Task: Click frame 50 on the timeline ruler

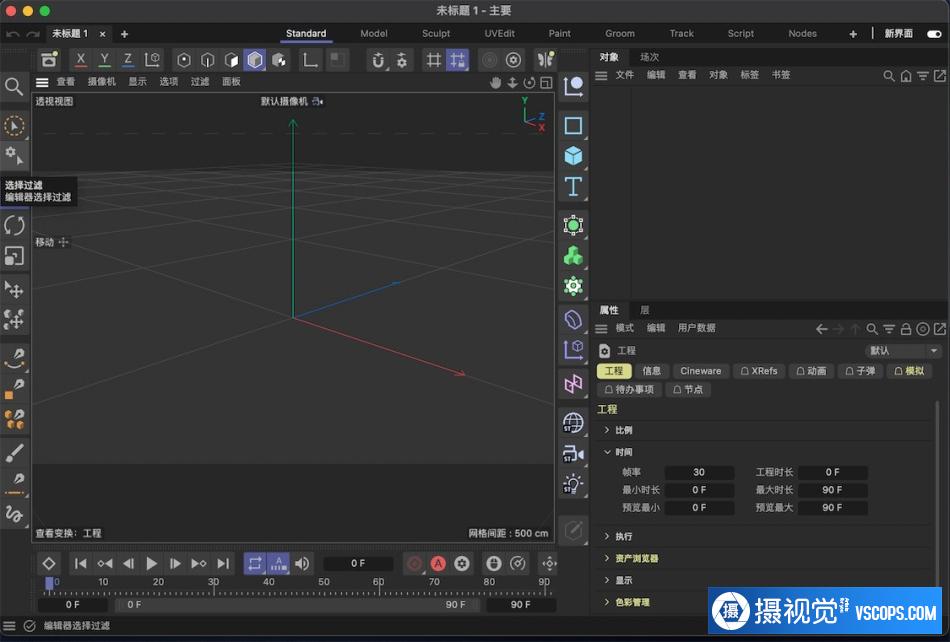Action: [x=324, y=583]
